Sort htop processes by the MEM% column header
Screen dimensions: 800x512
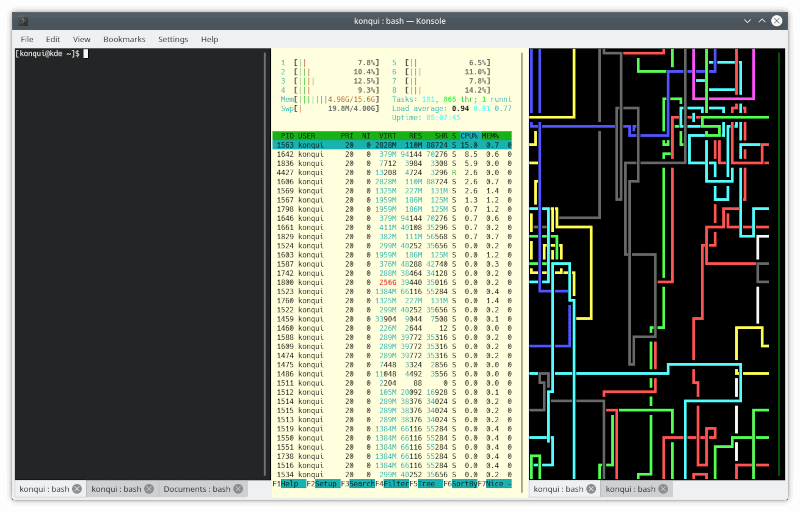pyautogui.click(x=492, y=135)
